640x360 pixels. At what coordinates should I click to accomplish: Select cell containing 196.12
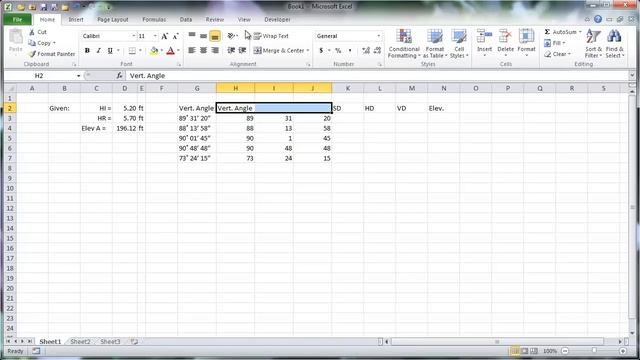(125, 128)
